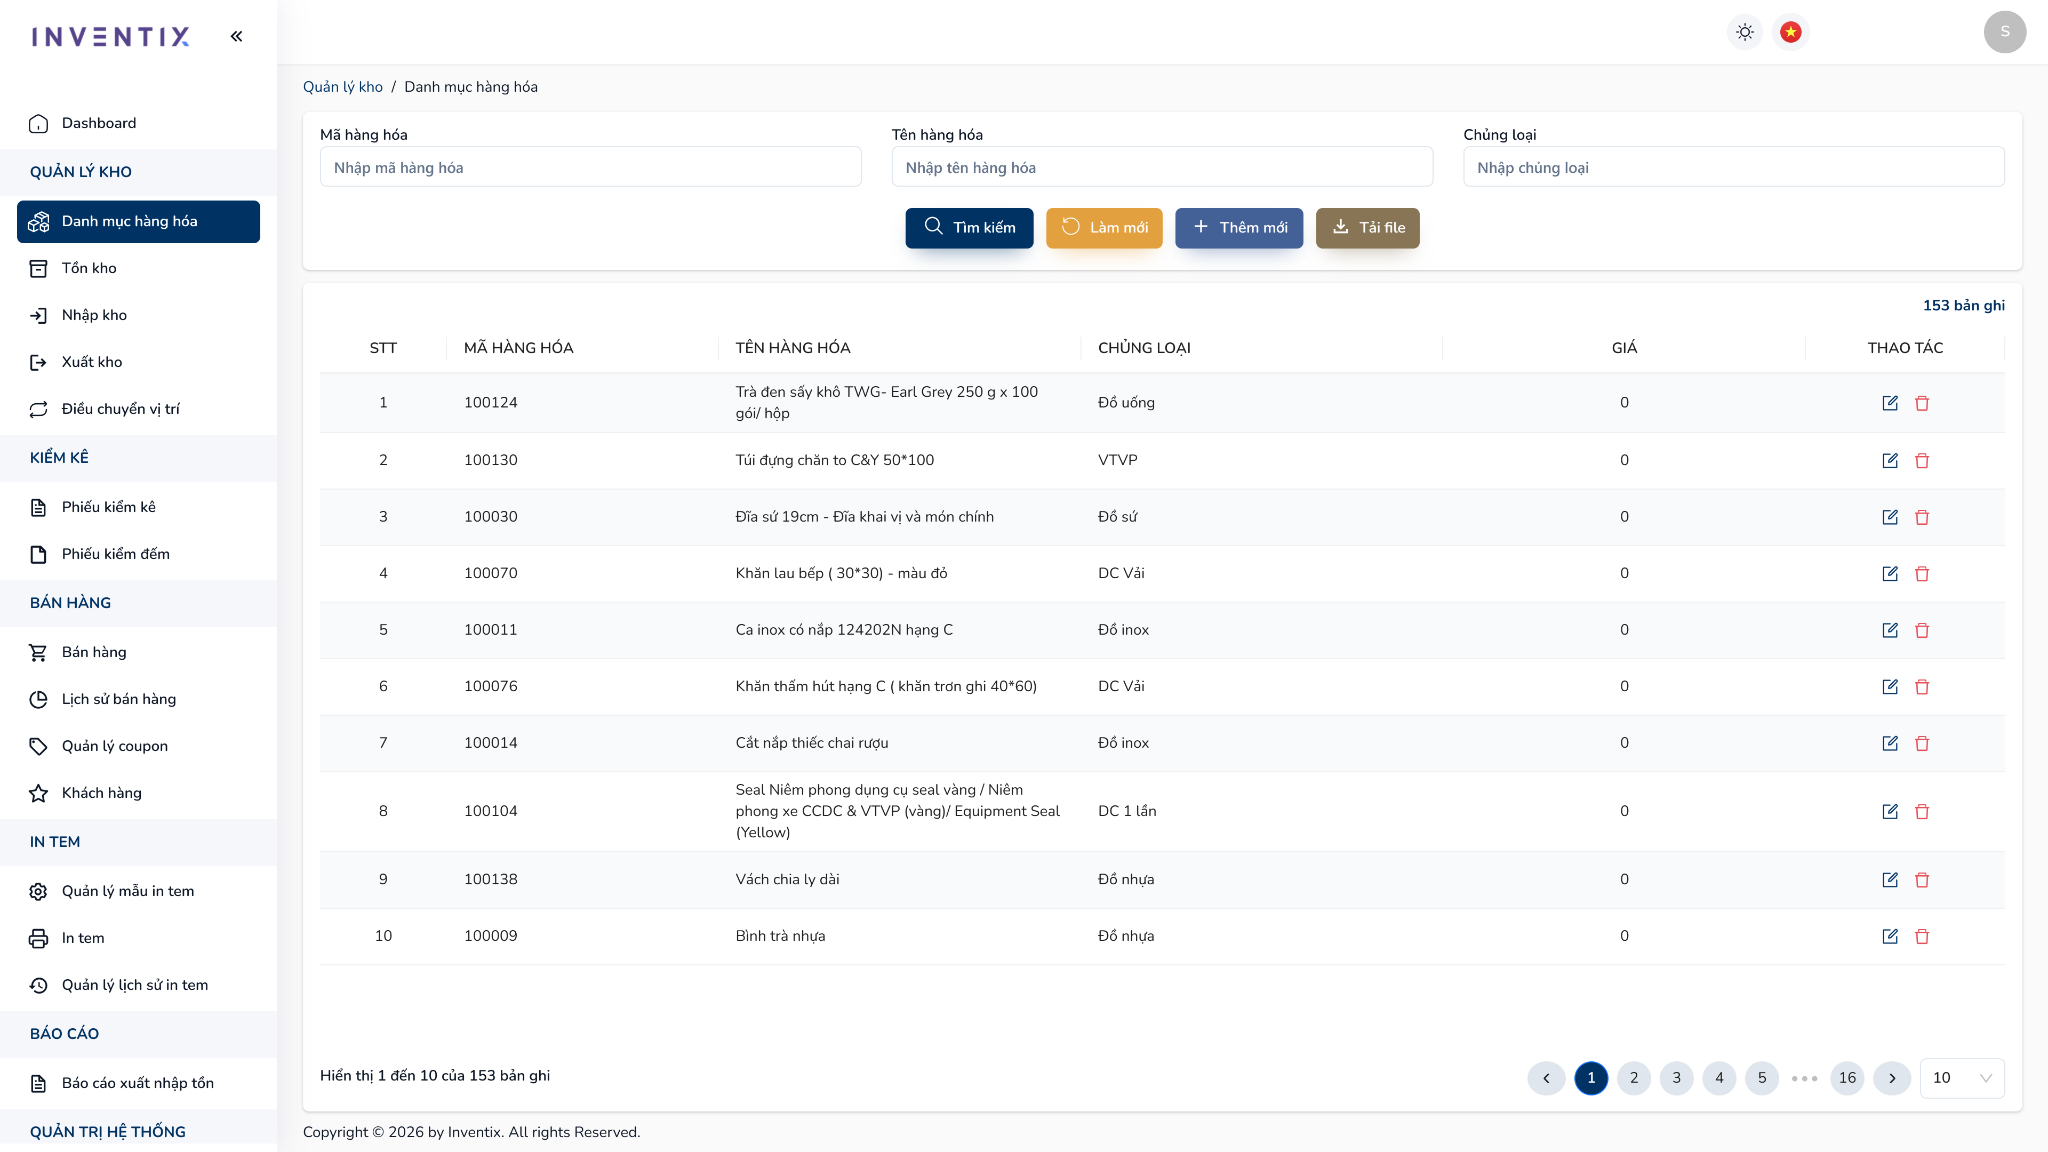This screenshot has width=2048, height=1152.
Task: Go to page 2
Action: coord(1634,1078)
